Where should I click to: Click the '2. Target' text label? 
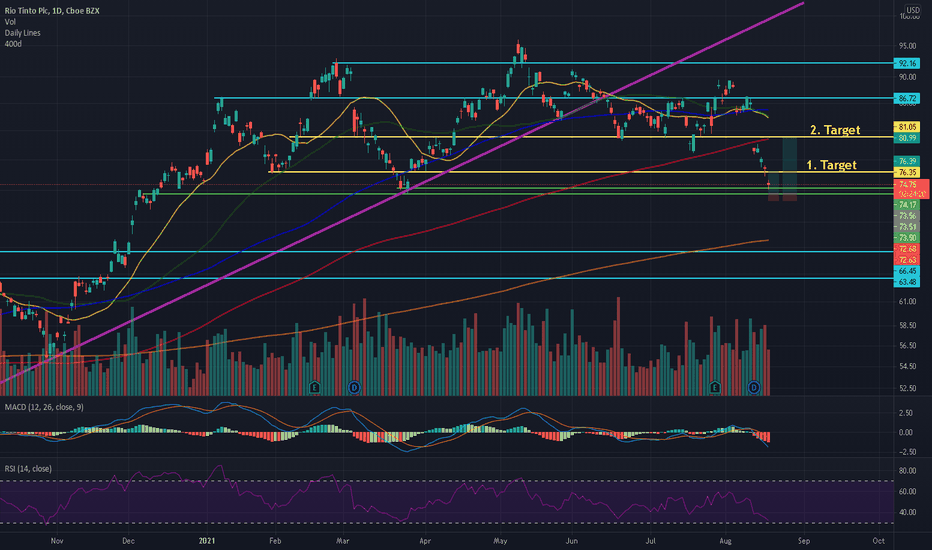pyautogui.click(x=835, y=130)
